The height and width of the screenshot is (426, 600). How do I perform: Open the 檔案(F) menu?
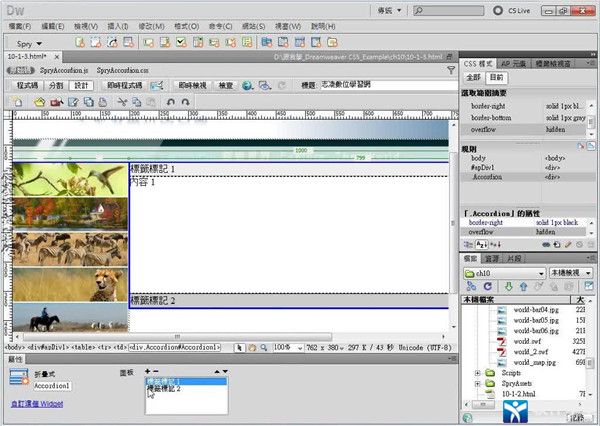click(x=20, y=26)
